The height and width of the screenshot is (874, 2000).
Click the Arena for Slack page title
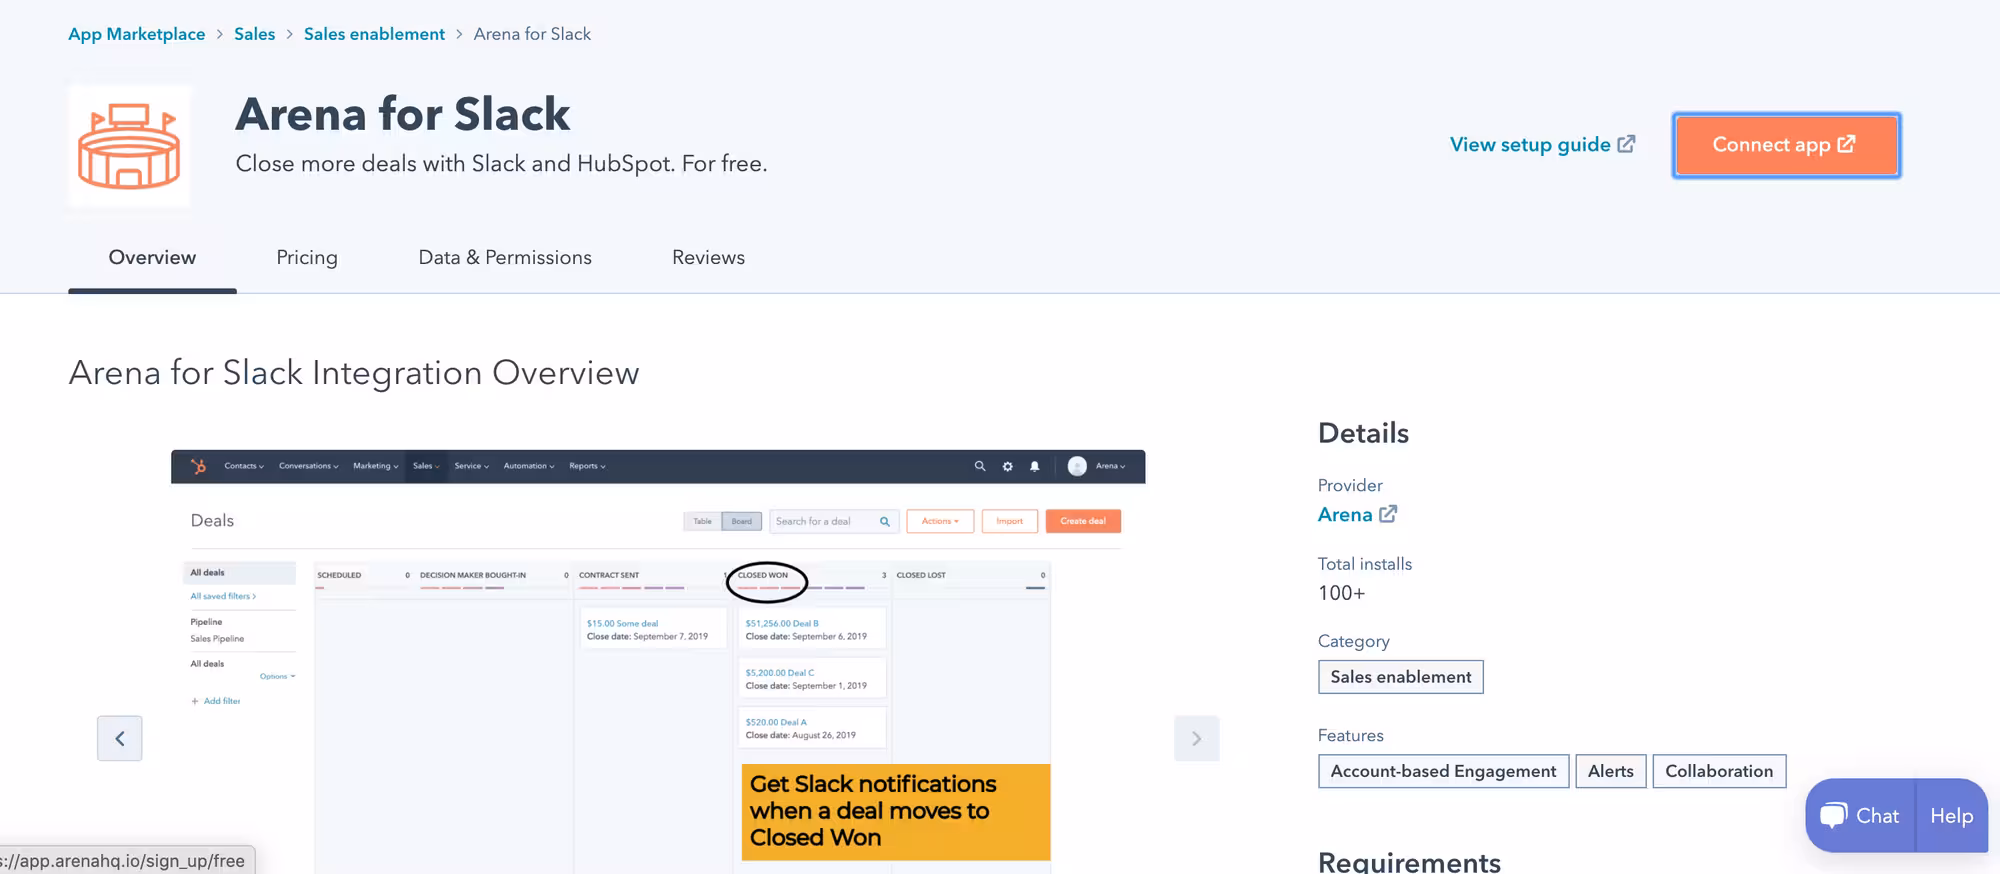tap(403, 114)
